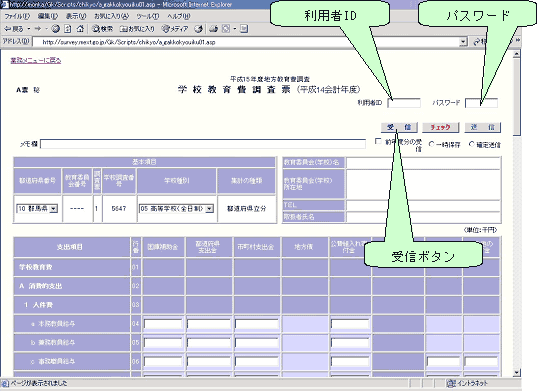The height and width of the screenshot is (391, 539).
Task: Tick the previous-year data receive checkbox
Action: coord(378,141)
